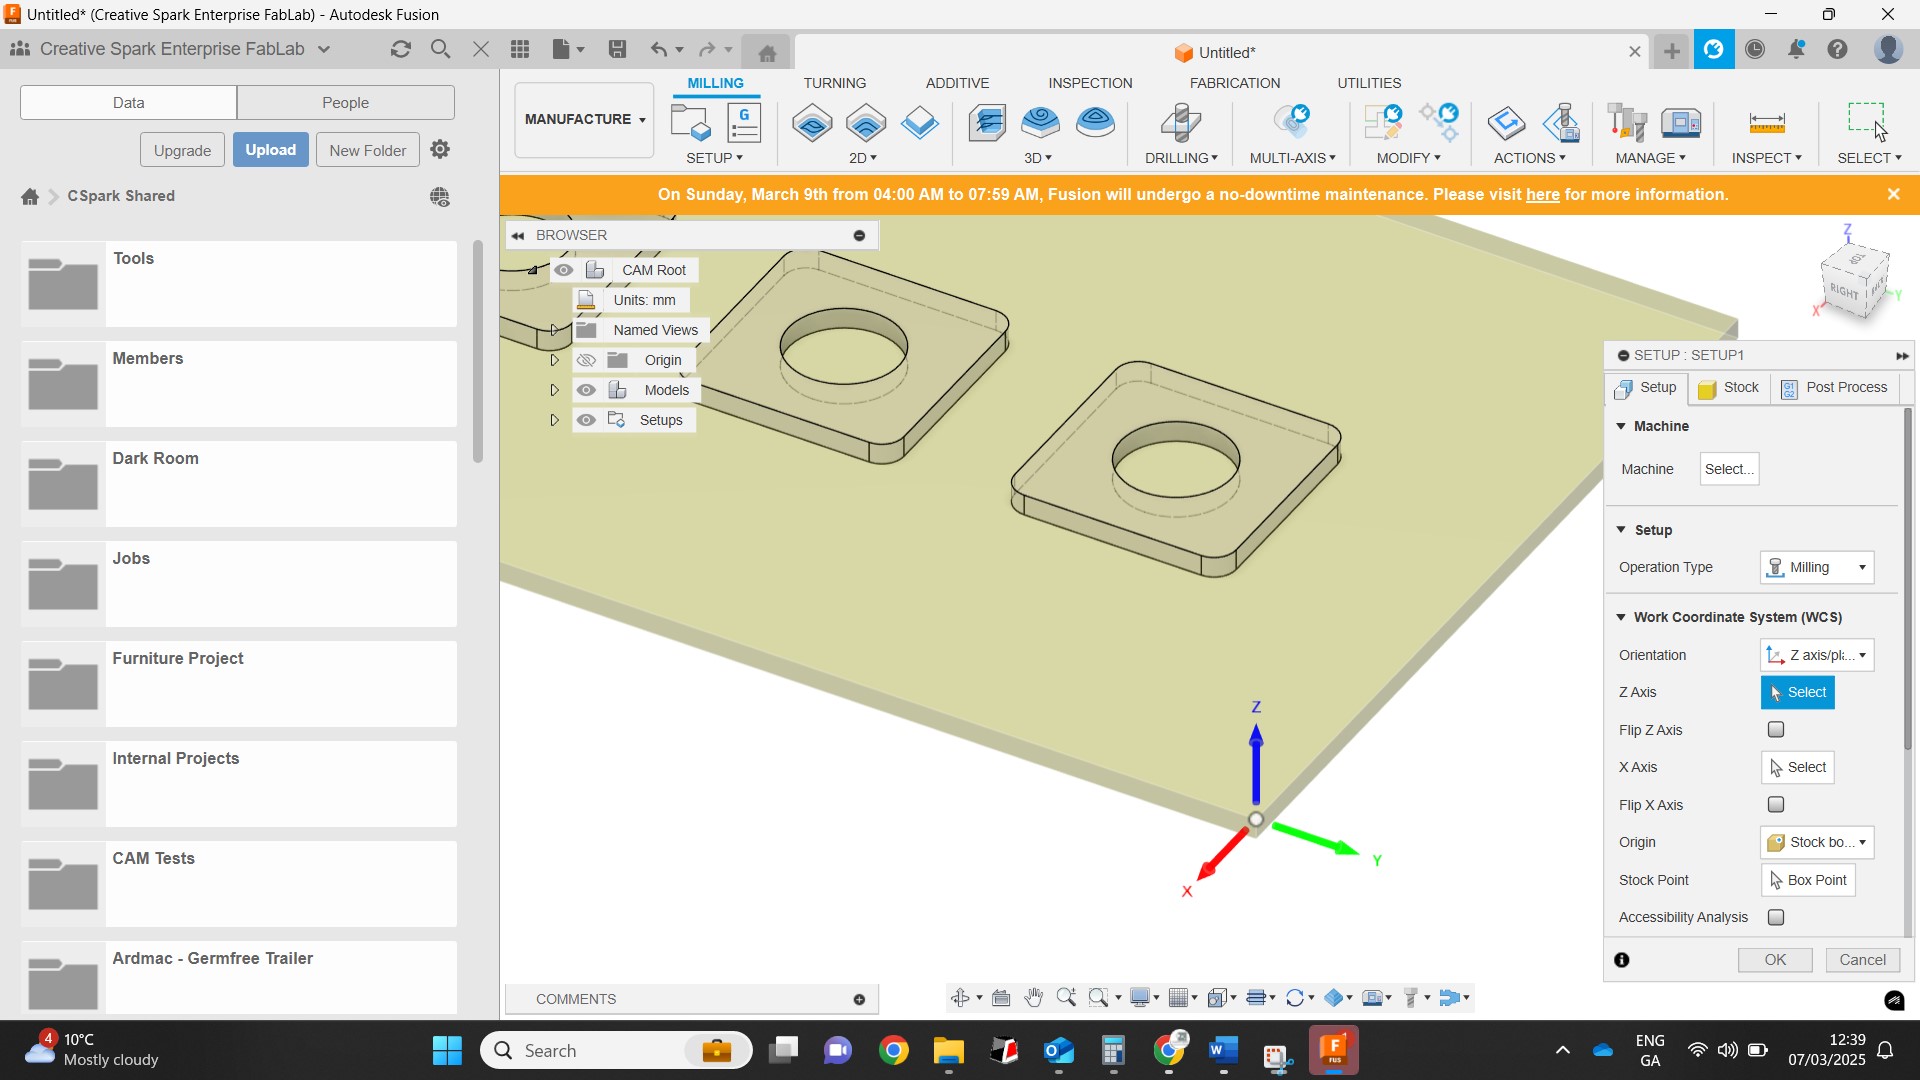Click the ViewCube orientation widget
Image resolution: width=1920 pixels, height=1080 pixels.
(1856, 282)
